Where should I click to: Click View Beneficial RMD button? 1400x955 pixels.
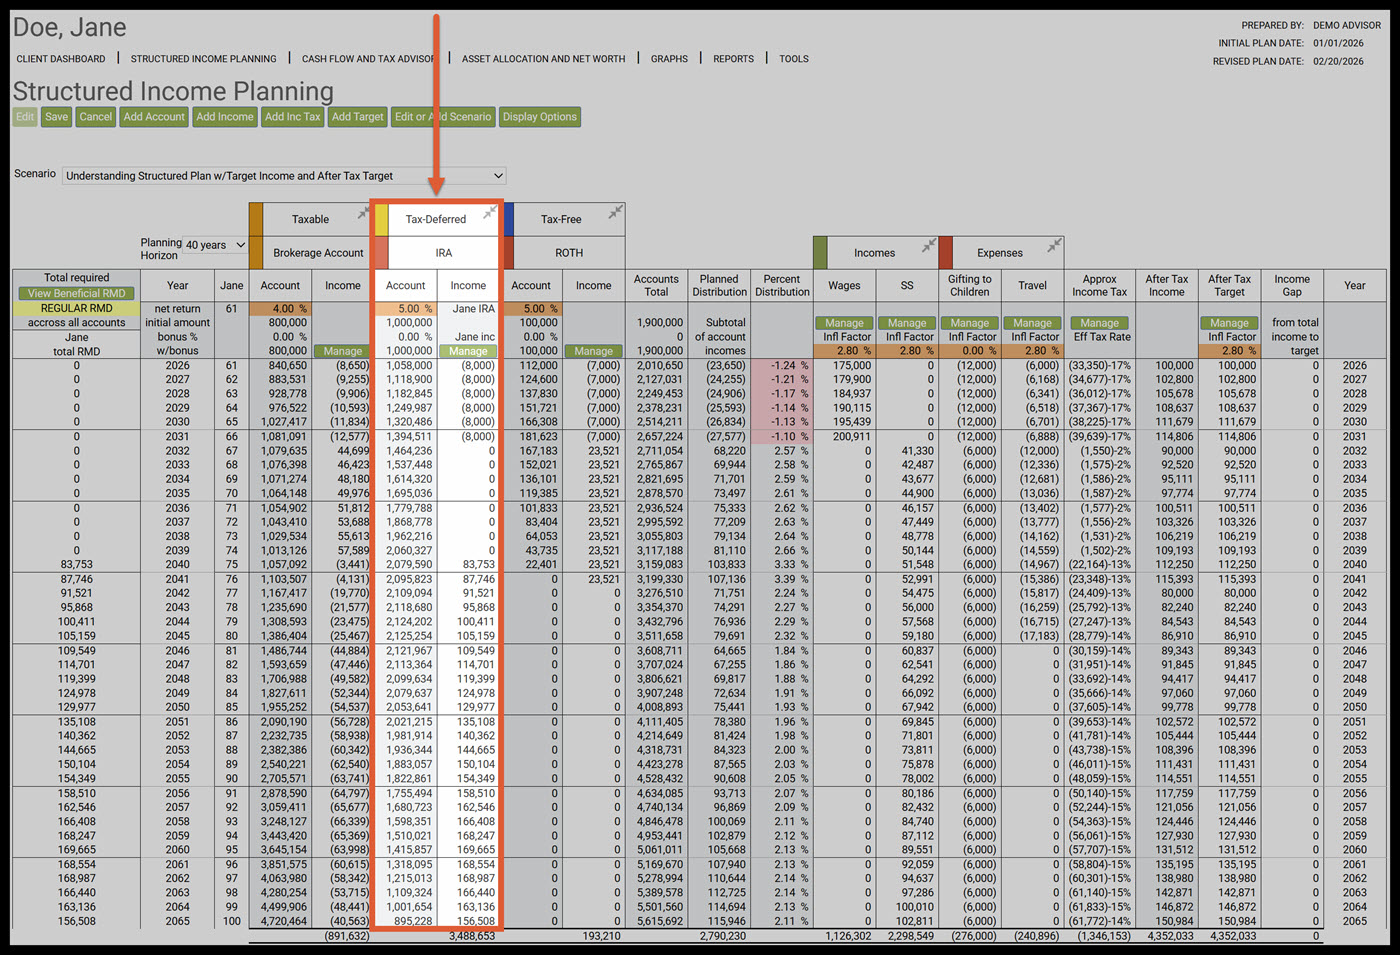point(77,294)
